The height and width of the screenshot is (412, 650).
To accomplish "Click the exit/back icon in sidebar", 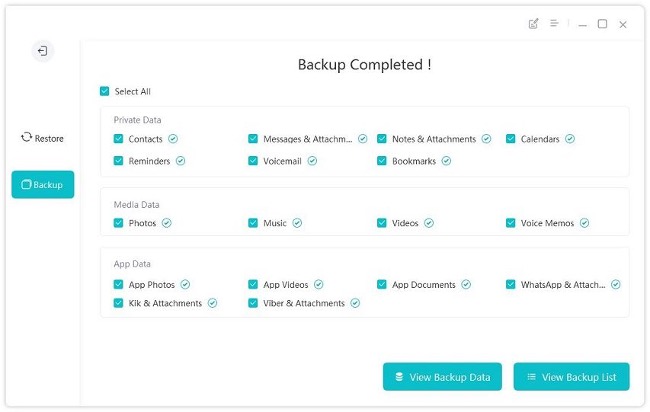I will [43, 51].
